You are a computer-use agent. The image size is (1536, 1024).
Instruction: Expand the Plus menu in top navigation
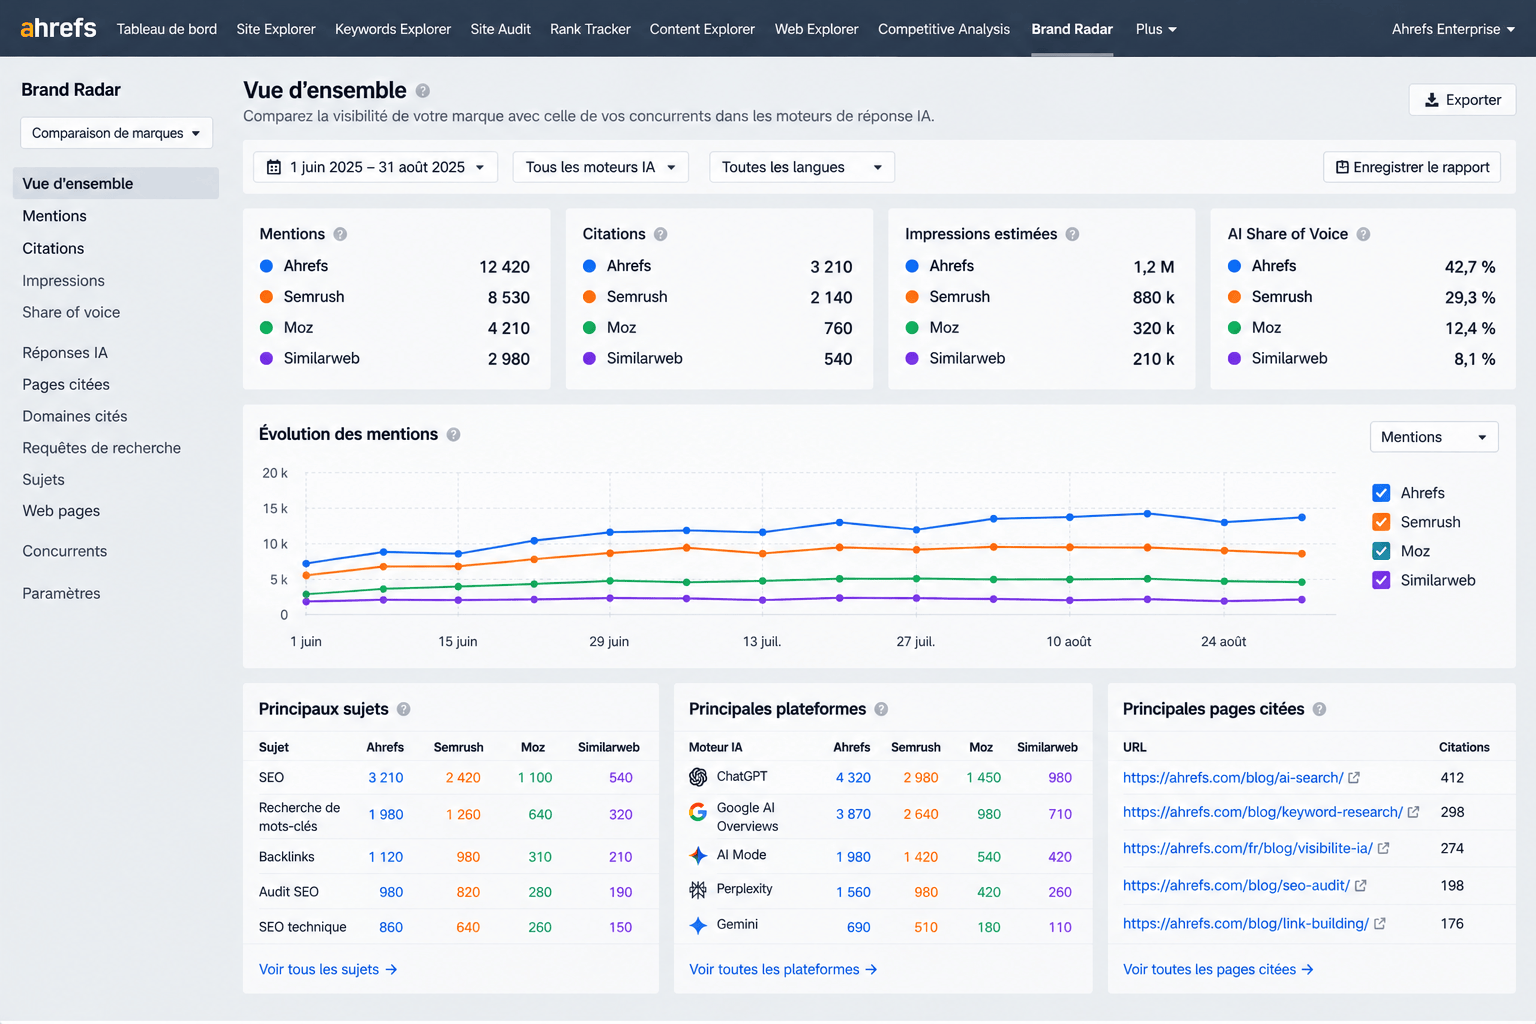click(x=1156, y=29)
